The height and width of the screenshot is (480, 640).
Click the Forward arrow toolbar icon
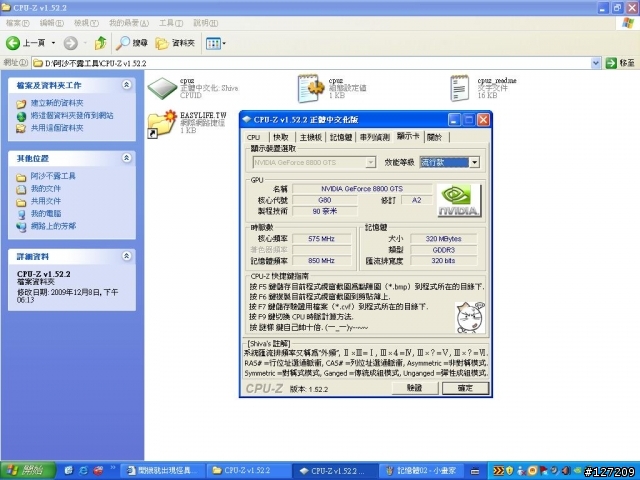coord(71,43)
